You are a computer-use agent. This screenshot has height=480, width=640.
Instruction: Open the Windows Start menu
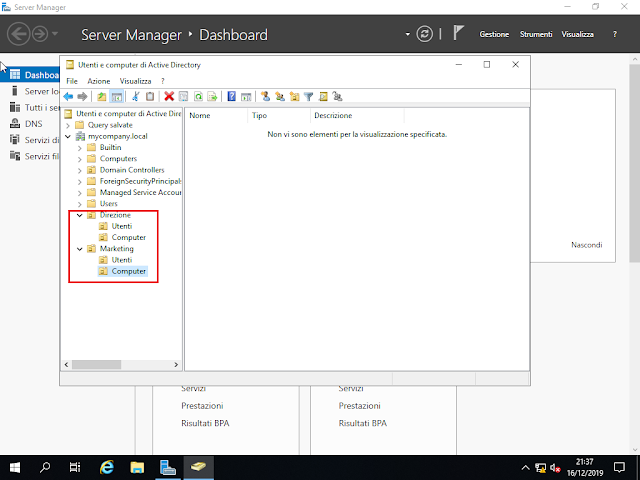15,467
